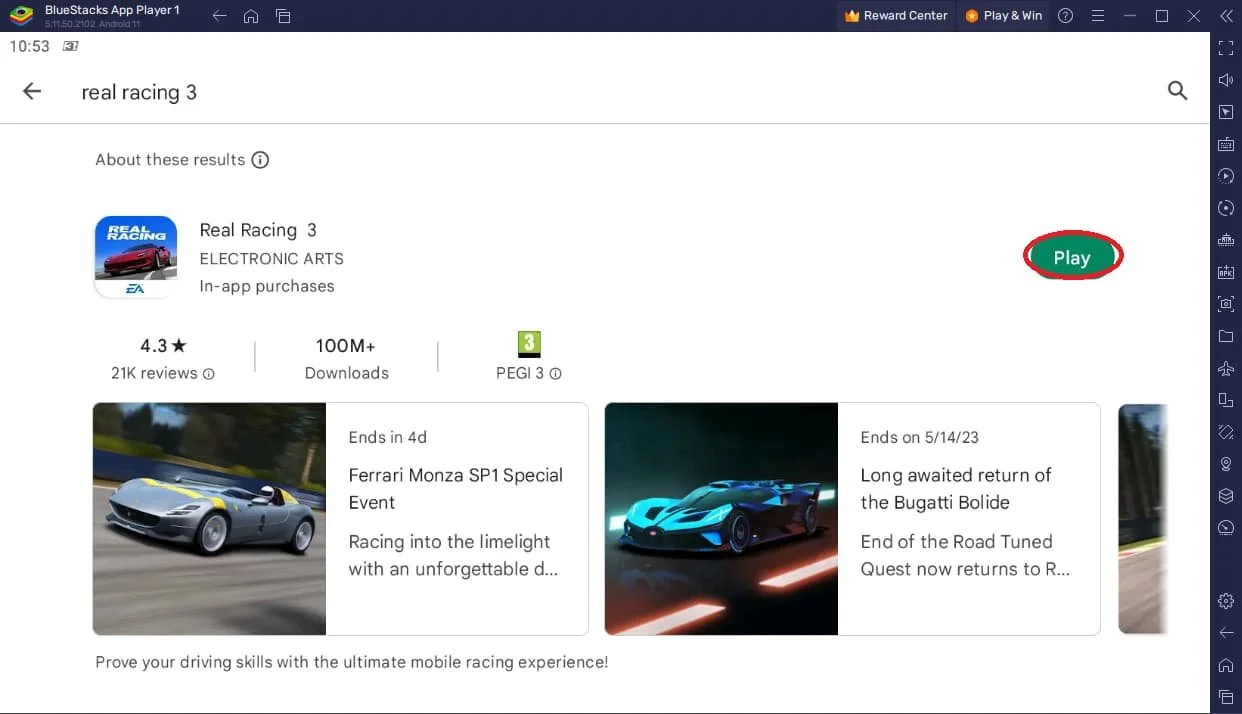Enable airplane mode from the sidebar
Screen dimensions: 1242x714
click(1226, 368)
